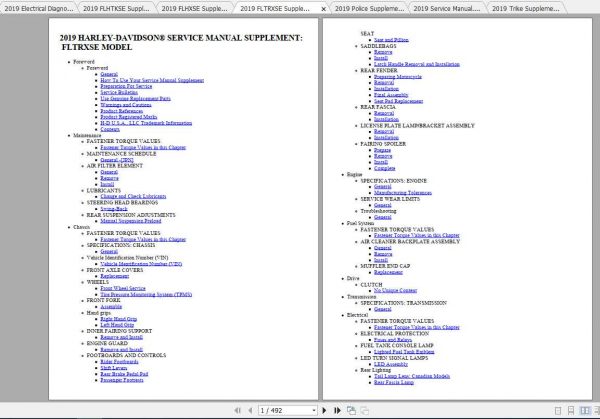The height and width of the screenshot is (419, 600).
Task: Switch to single page layout
Action: [x=558, y=411]
